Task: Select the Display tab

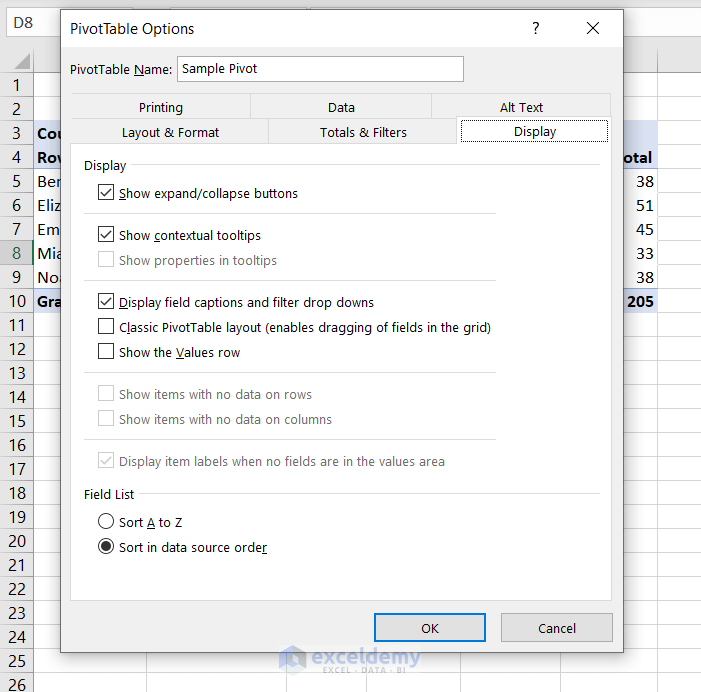Action: (x=534, y=132)
